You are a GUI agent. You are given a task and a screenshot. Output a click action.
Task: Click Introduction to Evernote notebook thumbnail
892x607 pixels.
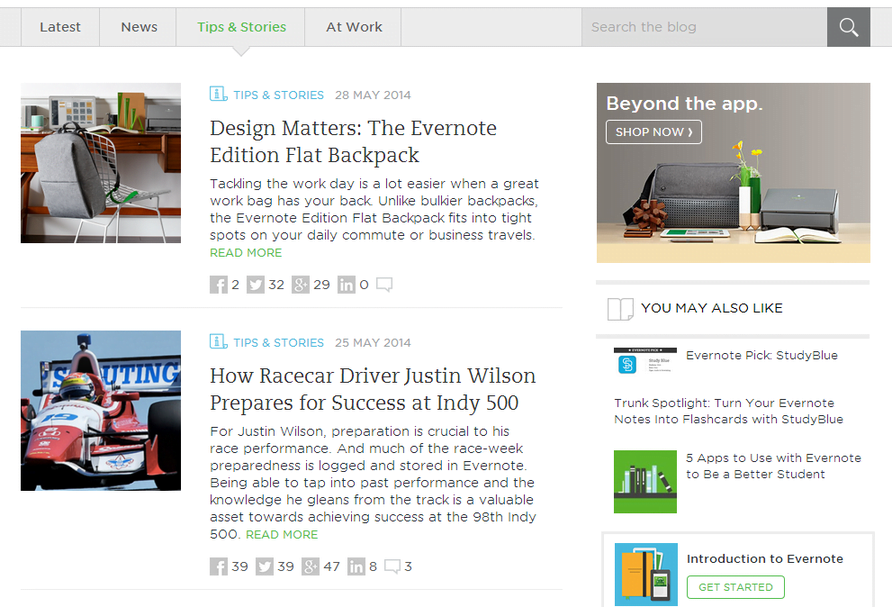tap(646, 575)
